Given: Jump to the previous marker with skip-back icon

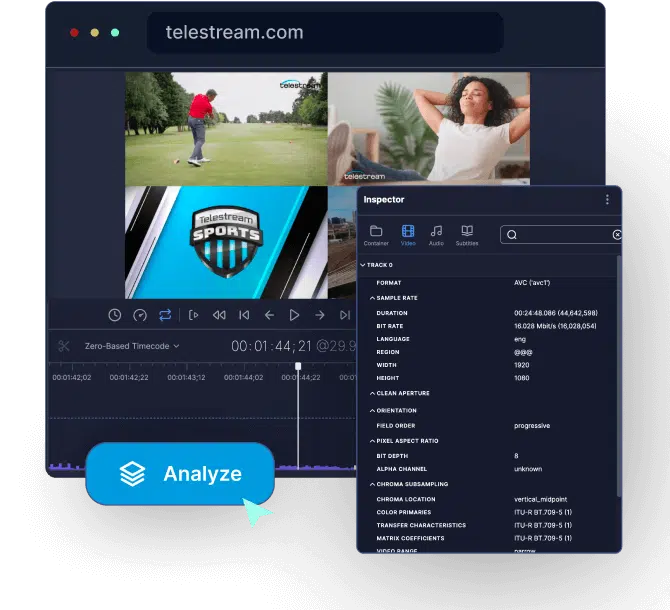Looking at the screenshot, I should 244,315.
